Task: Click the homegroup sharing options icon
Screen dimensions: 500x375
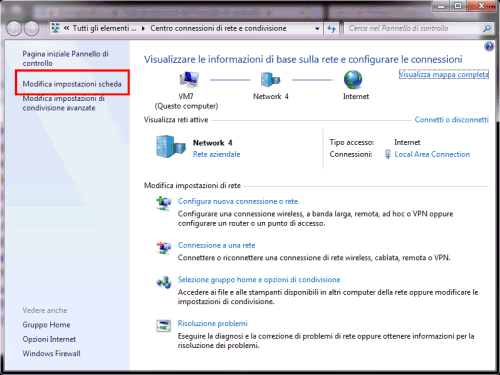Action: pyautogui.click(x=164, y=282)
